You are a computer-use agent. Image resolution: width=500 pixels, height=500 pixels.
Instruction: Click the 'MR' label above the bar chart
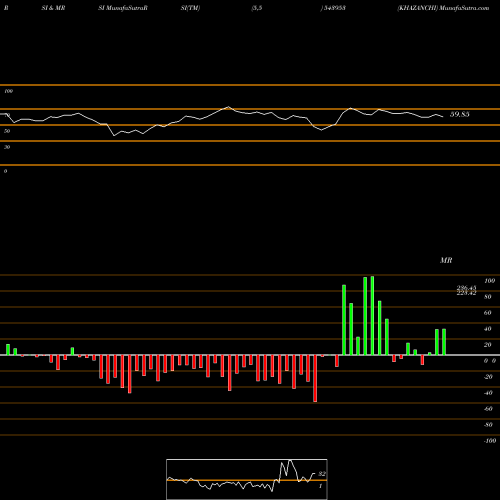(446, 260)
